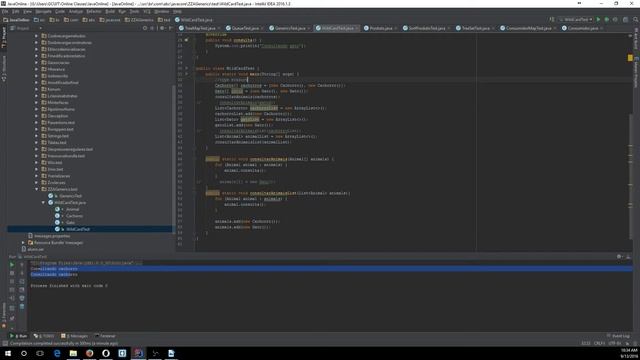Switch to the TreeMapTest.java editor tab

(200, 28)
